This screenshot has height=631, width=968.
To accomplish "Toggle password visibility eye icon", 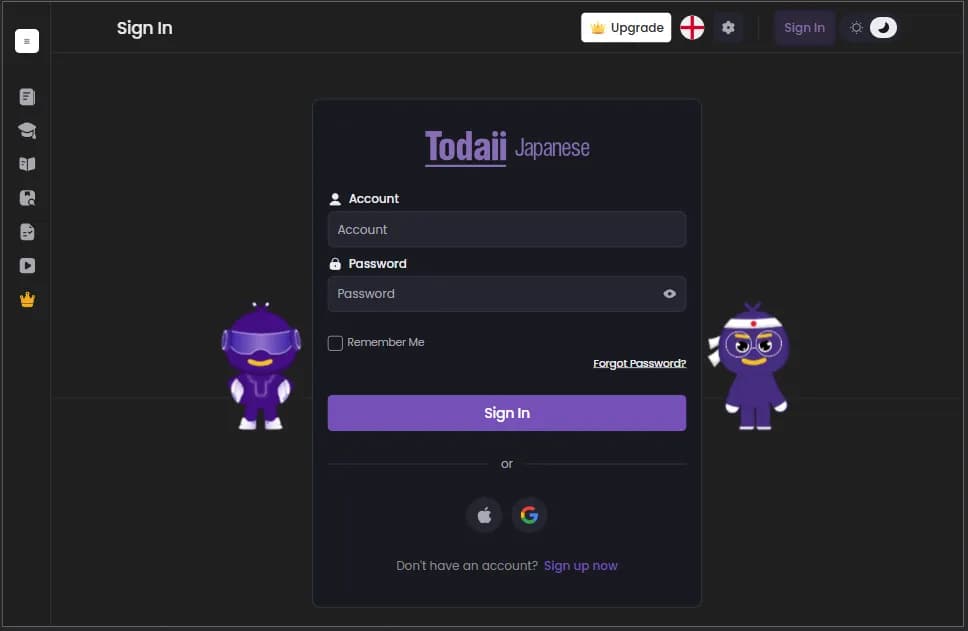I will click(669, 294).
